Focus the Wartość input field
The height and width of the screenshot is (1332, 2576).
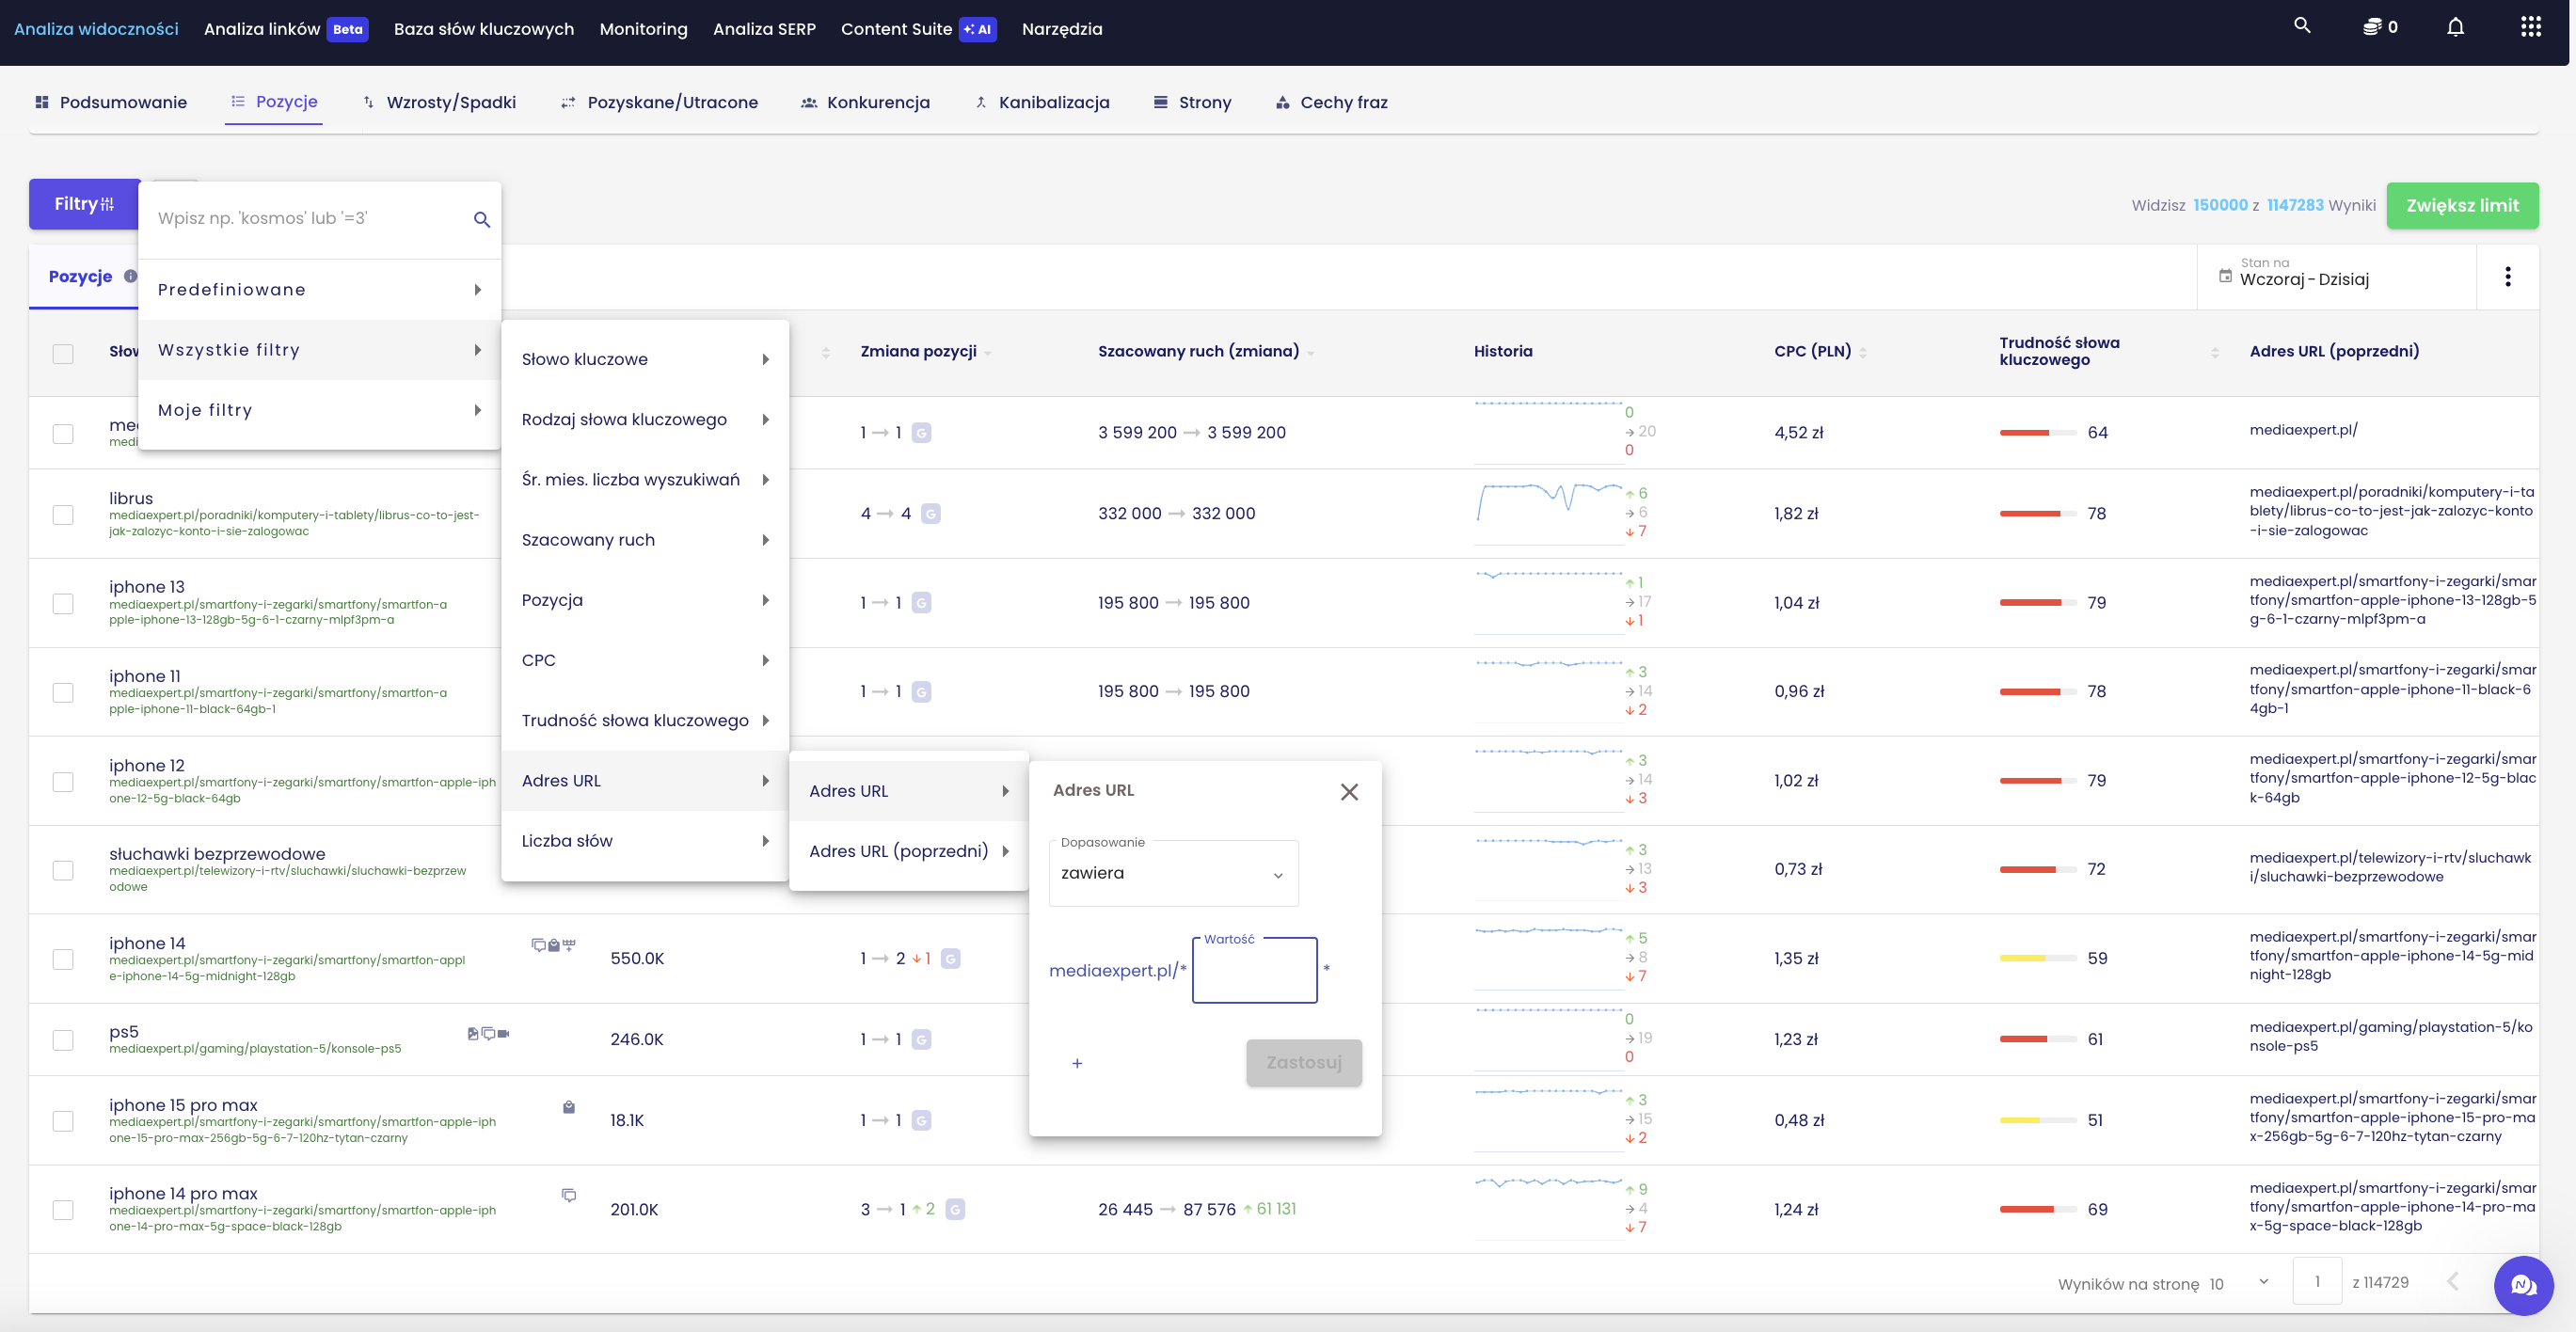pyautogui.click(x=1254, y=970)
